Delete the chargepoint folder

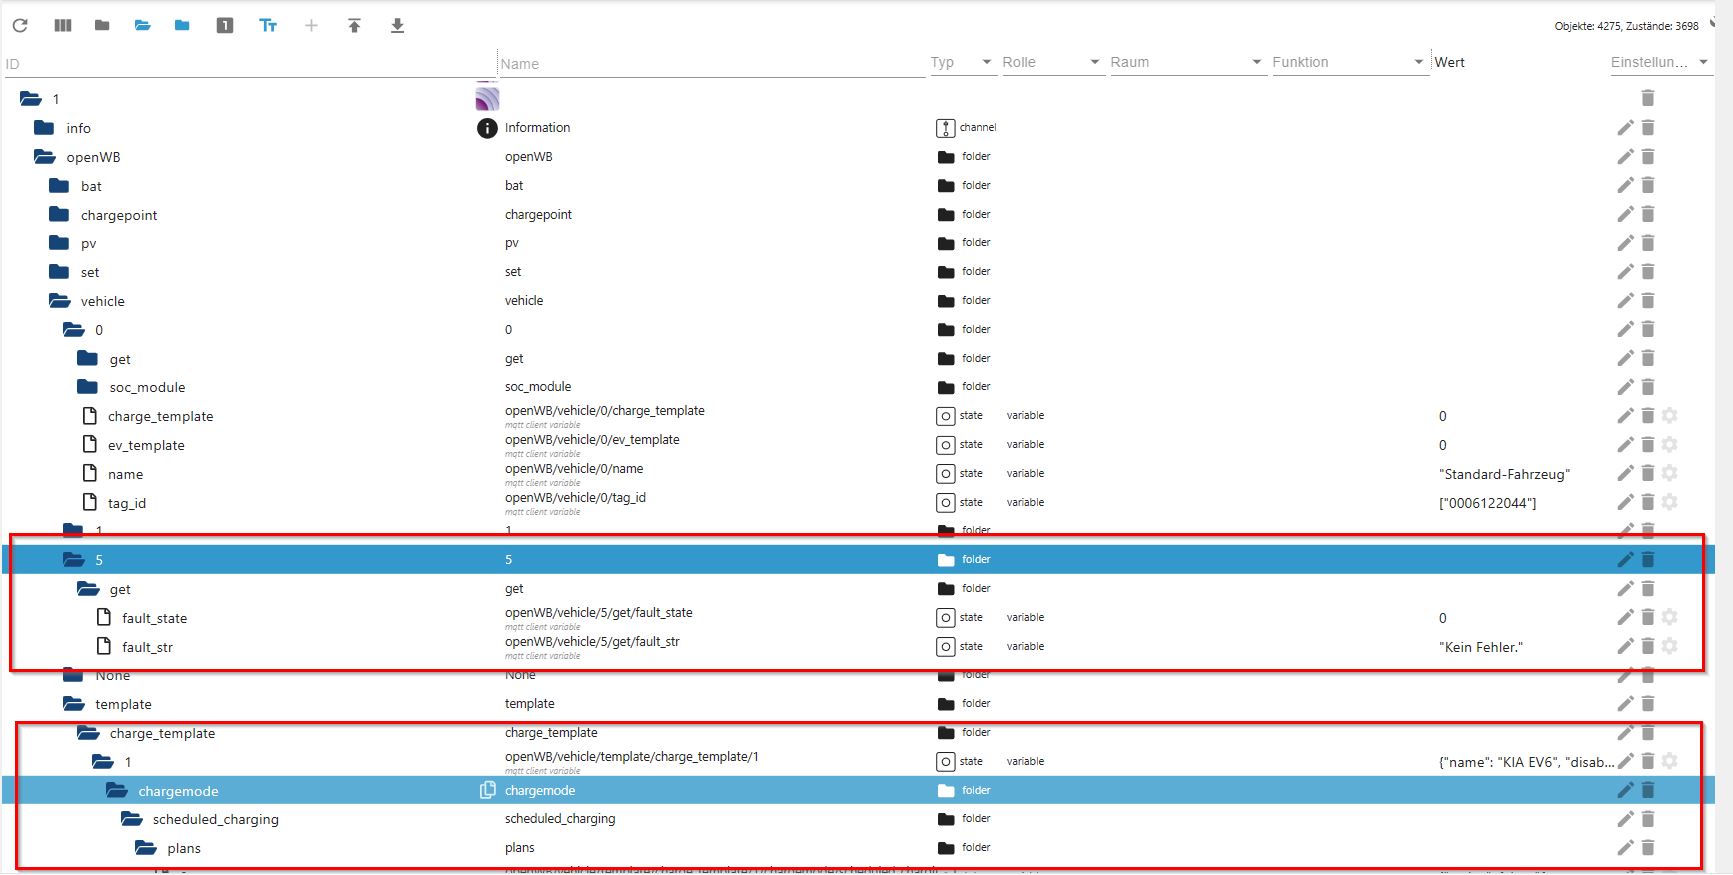pos(1648,214)
